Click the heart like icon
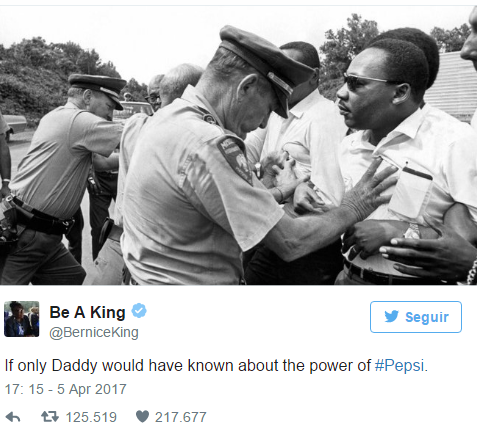 (142, 417)
